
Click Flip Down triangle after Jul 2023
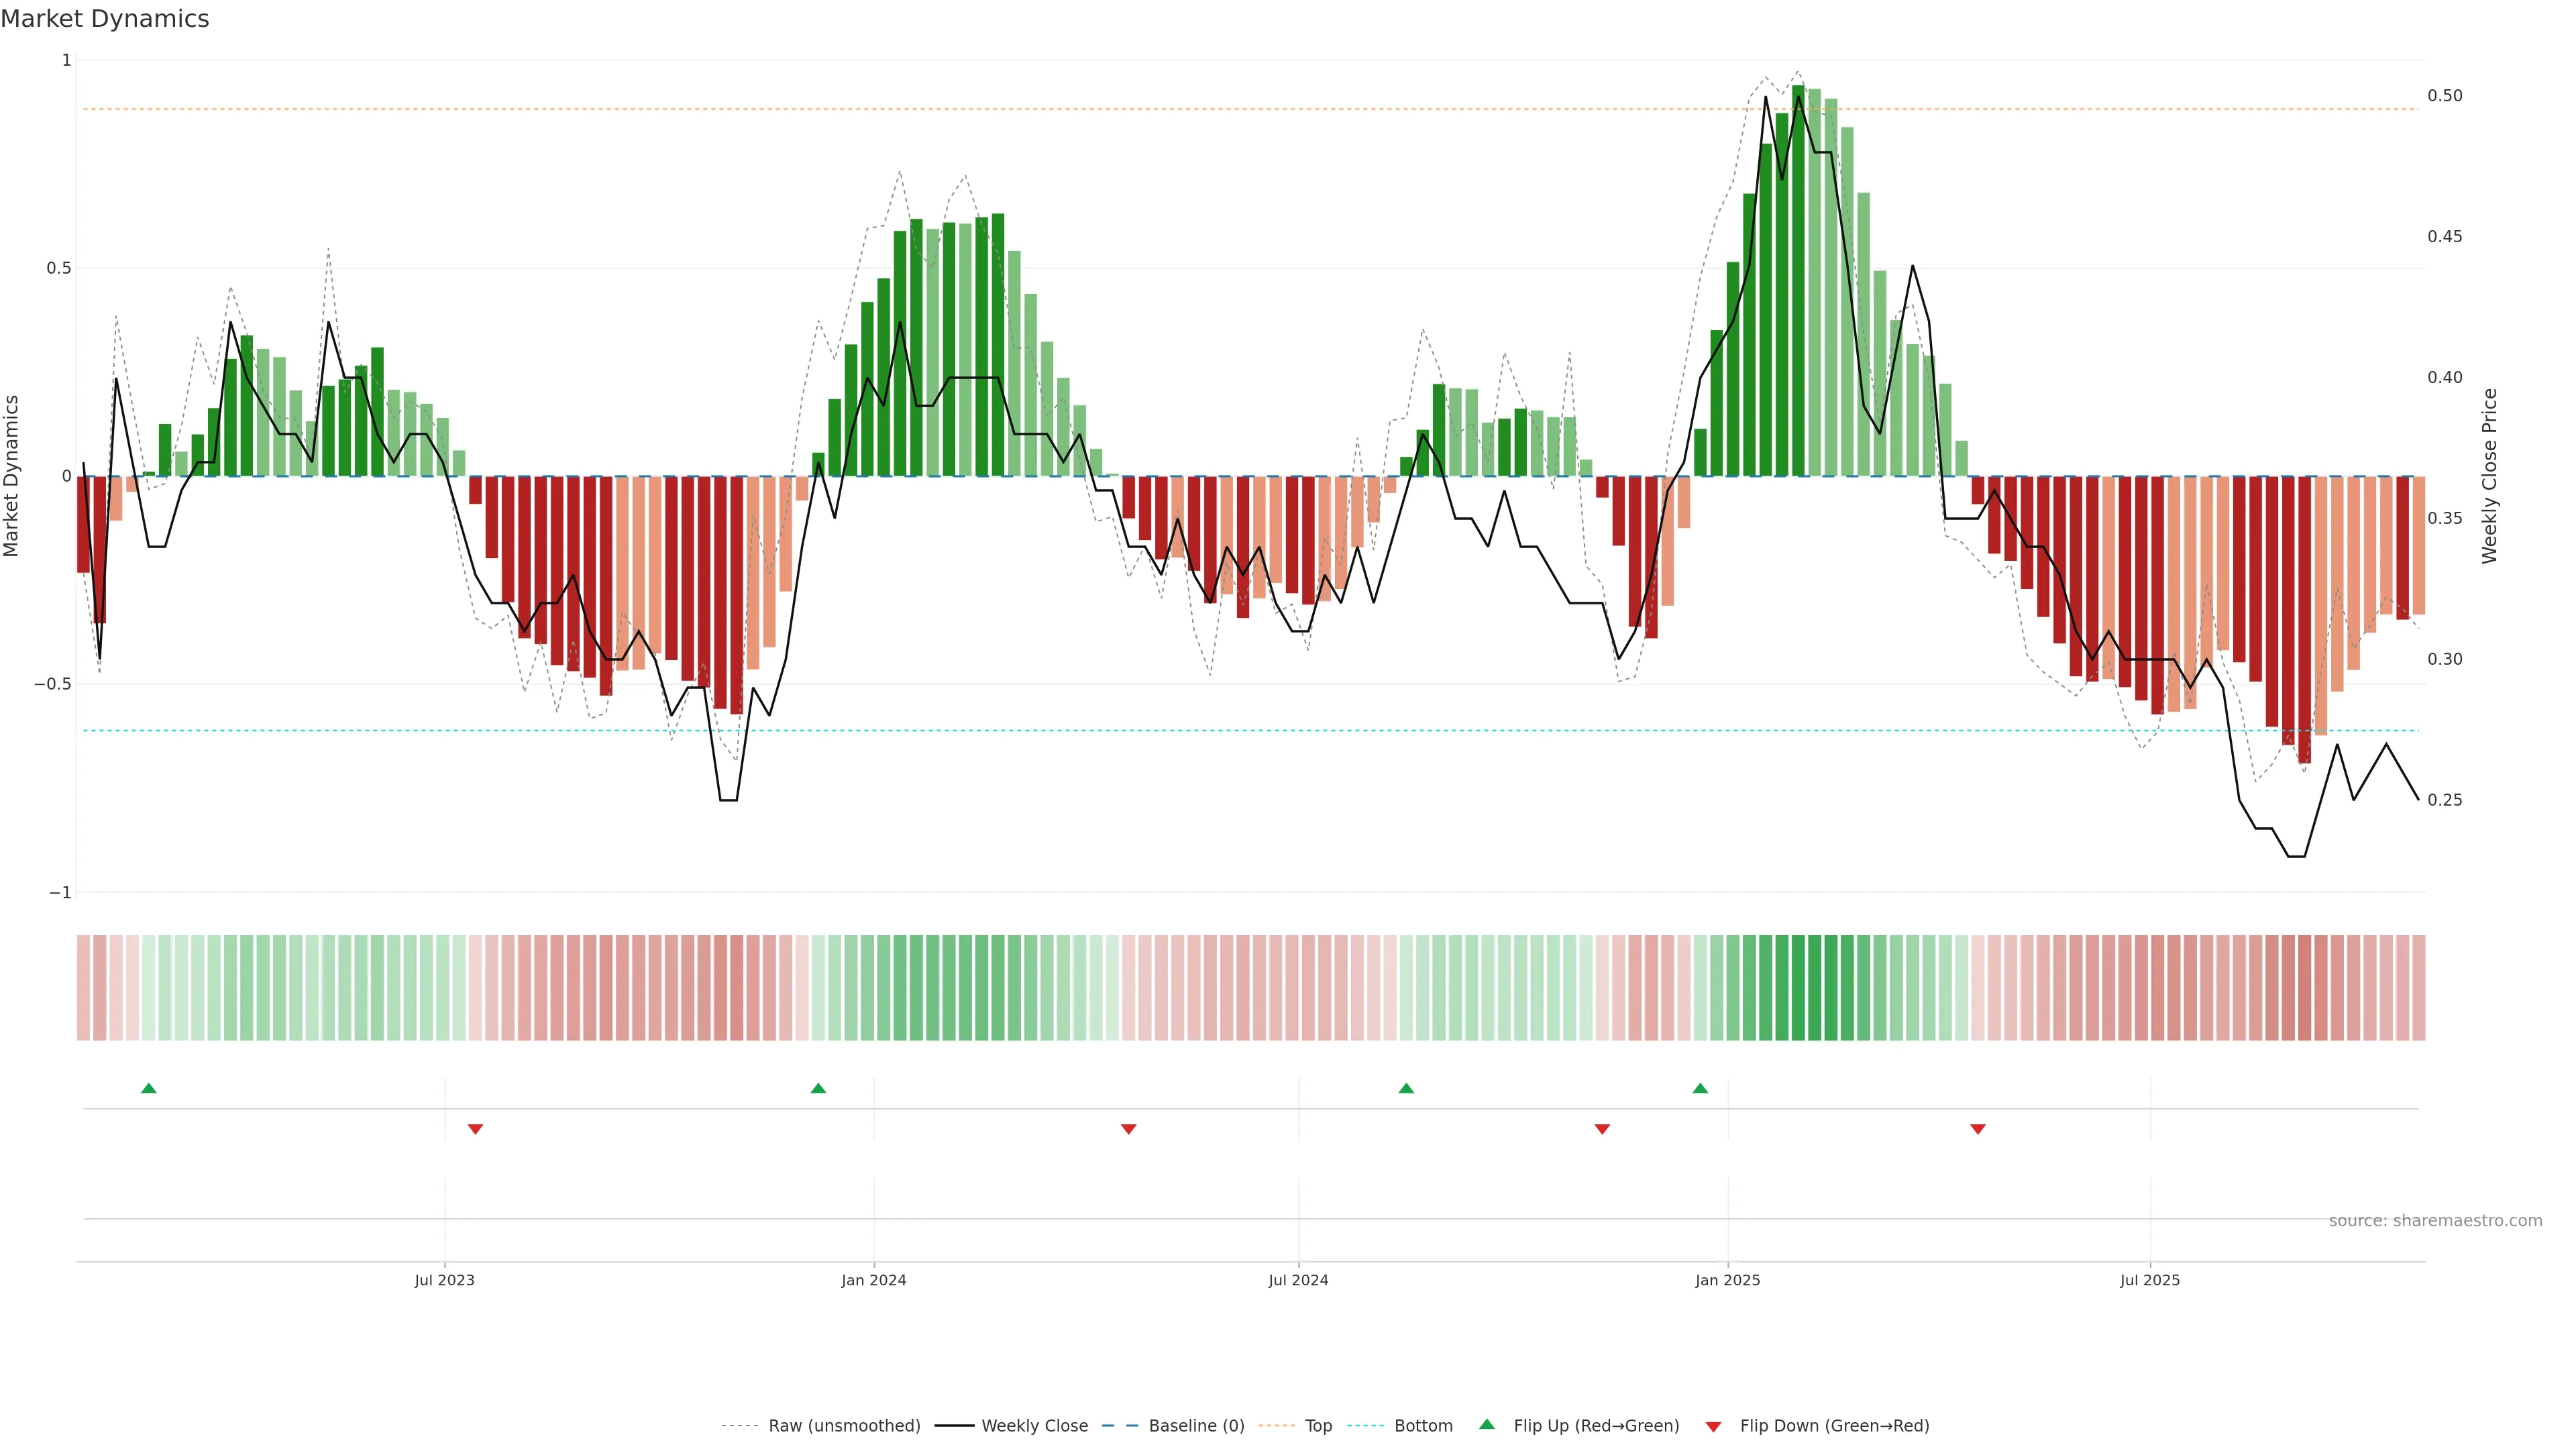click(x=475, y=1129)
